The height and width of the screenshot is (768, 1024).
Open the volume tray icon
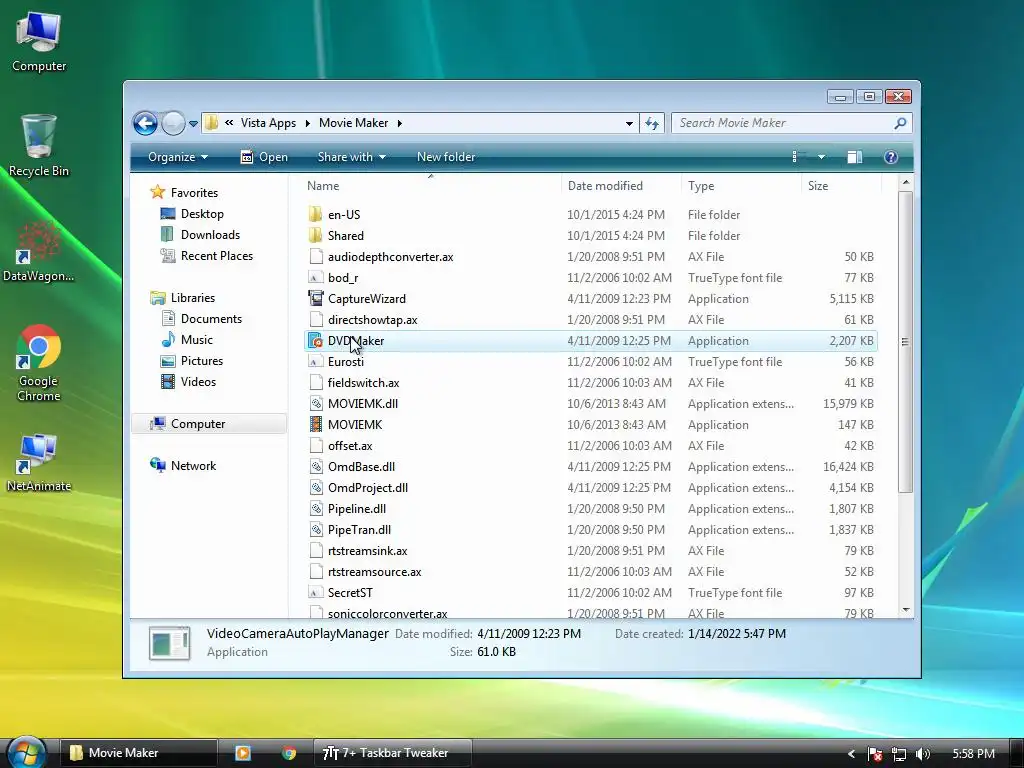tap(923, 754)
